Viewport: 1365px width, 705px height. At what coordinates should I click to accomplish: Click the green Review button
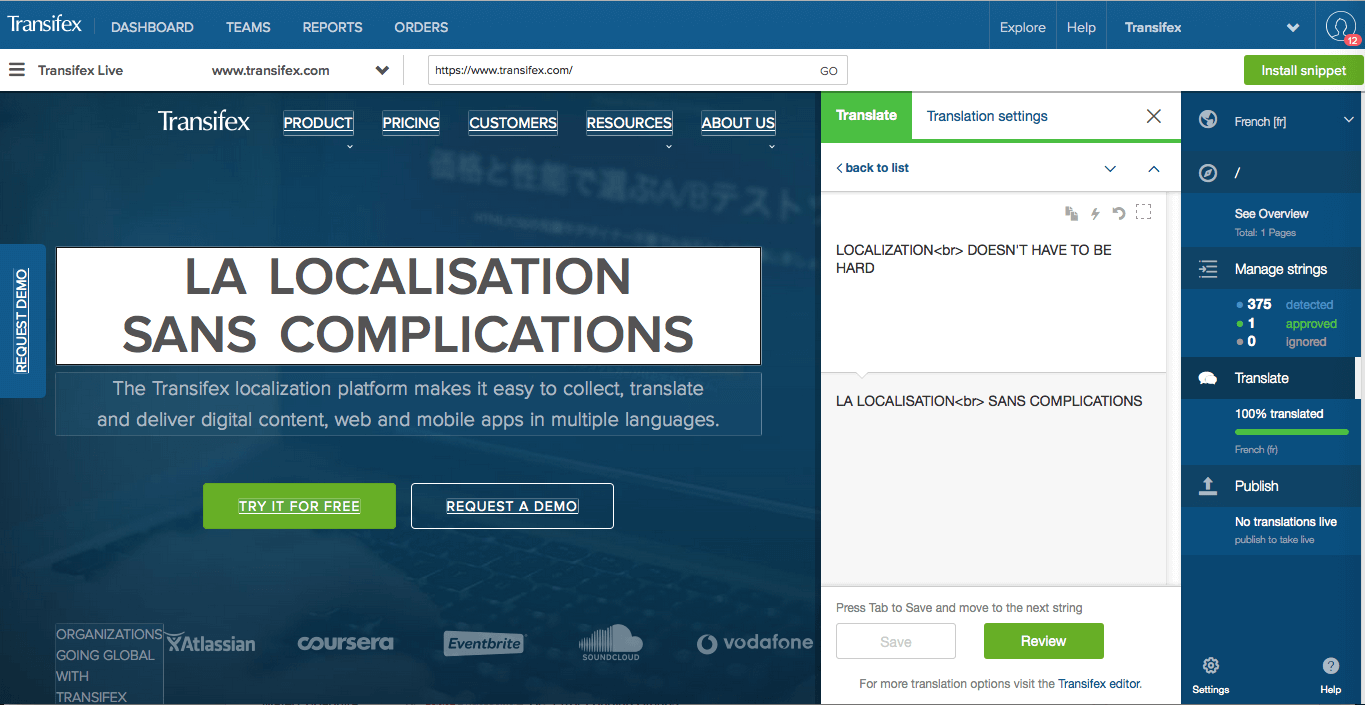tap(1043, 641)
